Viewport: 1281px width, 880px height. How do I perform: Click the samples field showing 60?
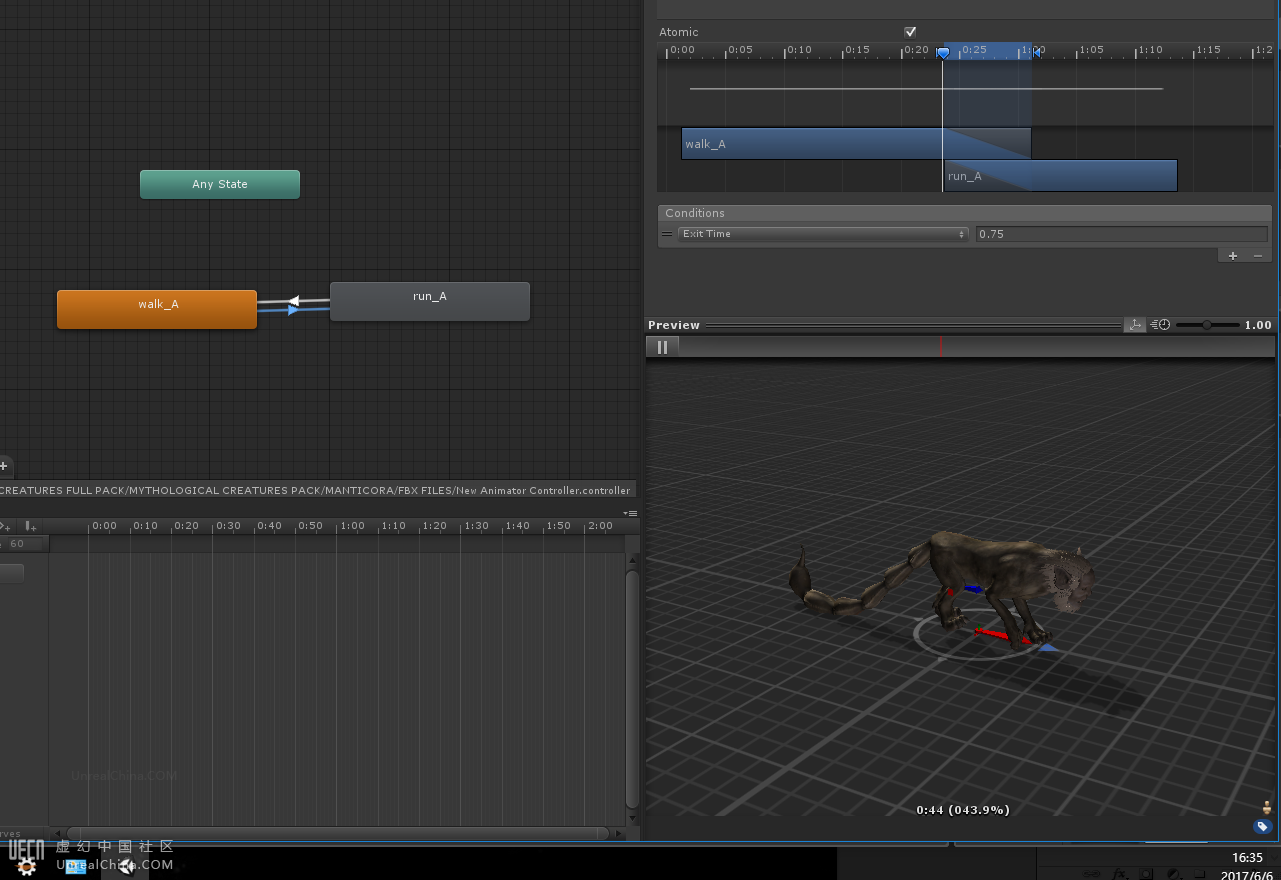pos(24,544)
